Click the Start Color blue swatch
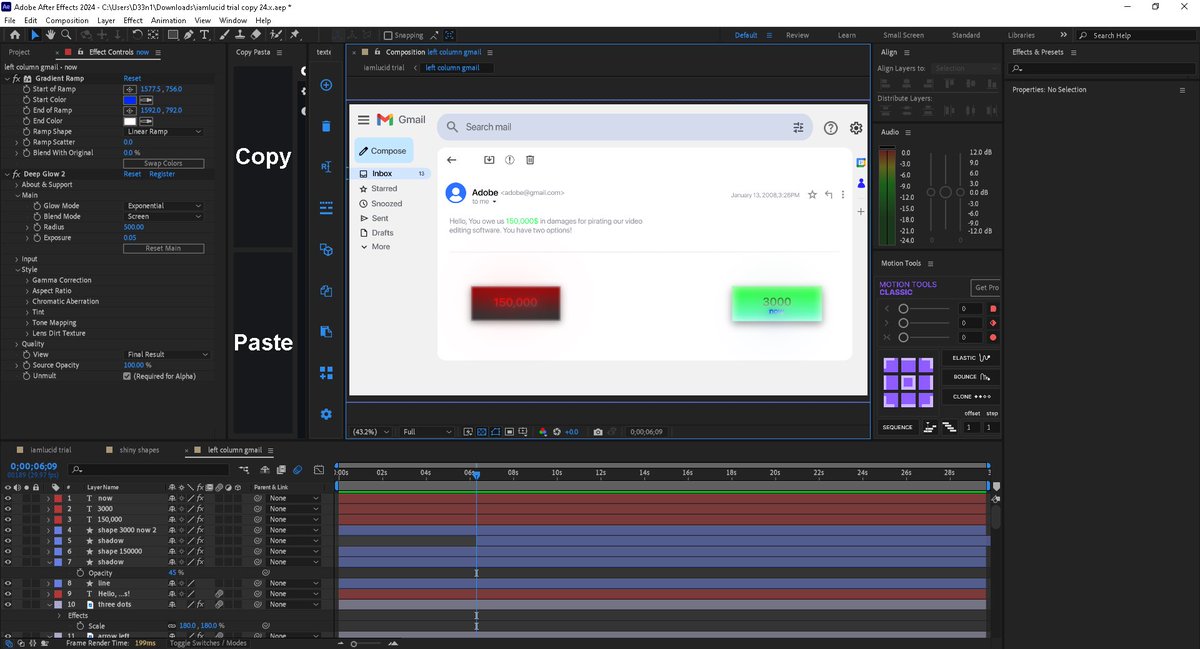 [130, 100]
